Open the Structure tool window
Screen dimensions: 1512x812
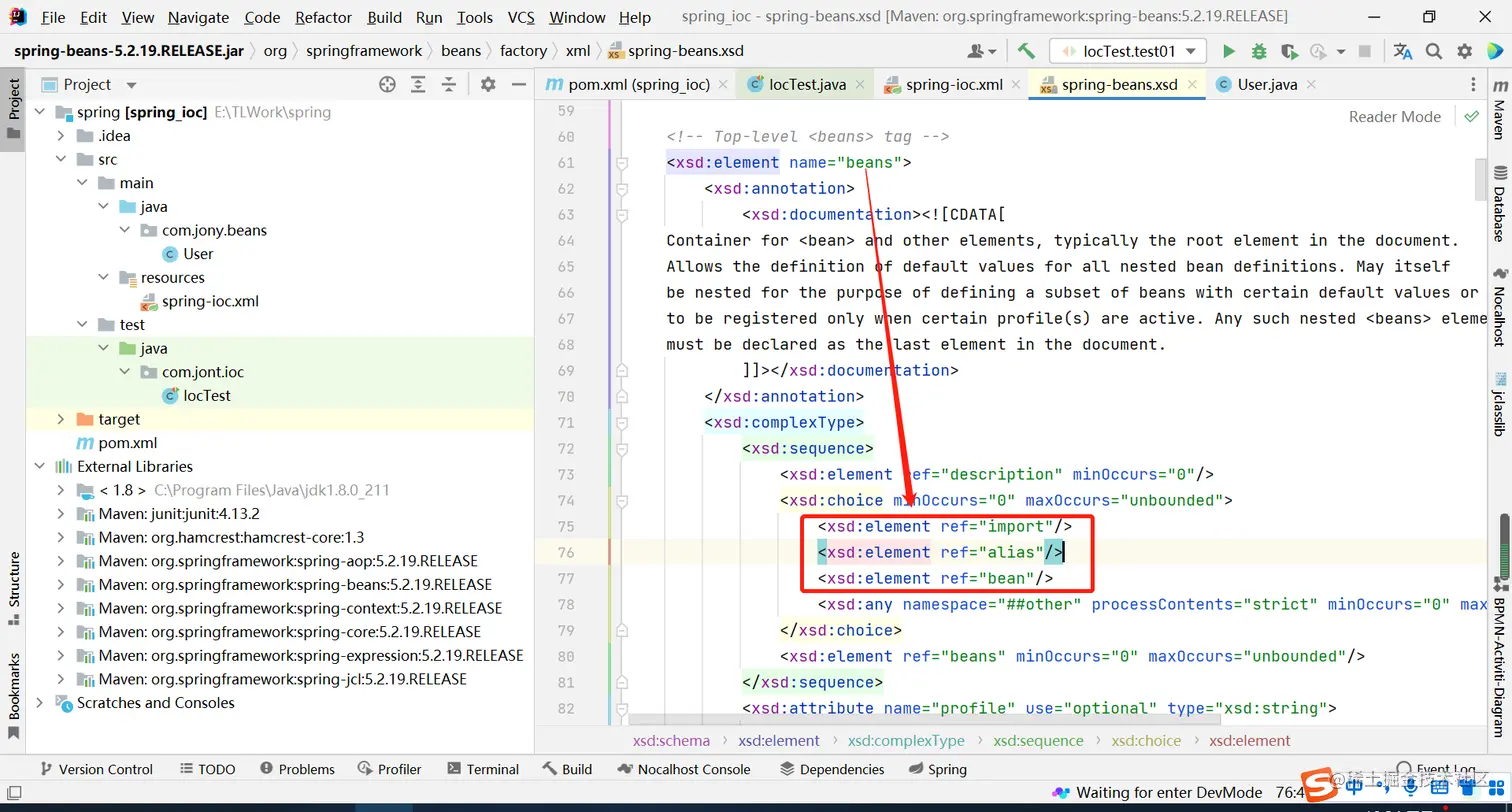(14, 588)
